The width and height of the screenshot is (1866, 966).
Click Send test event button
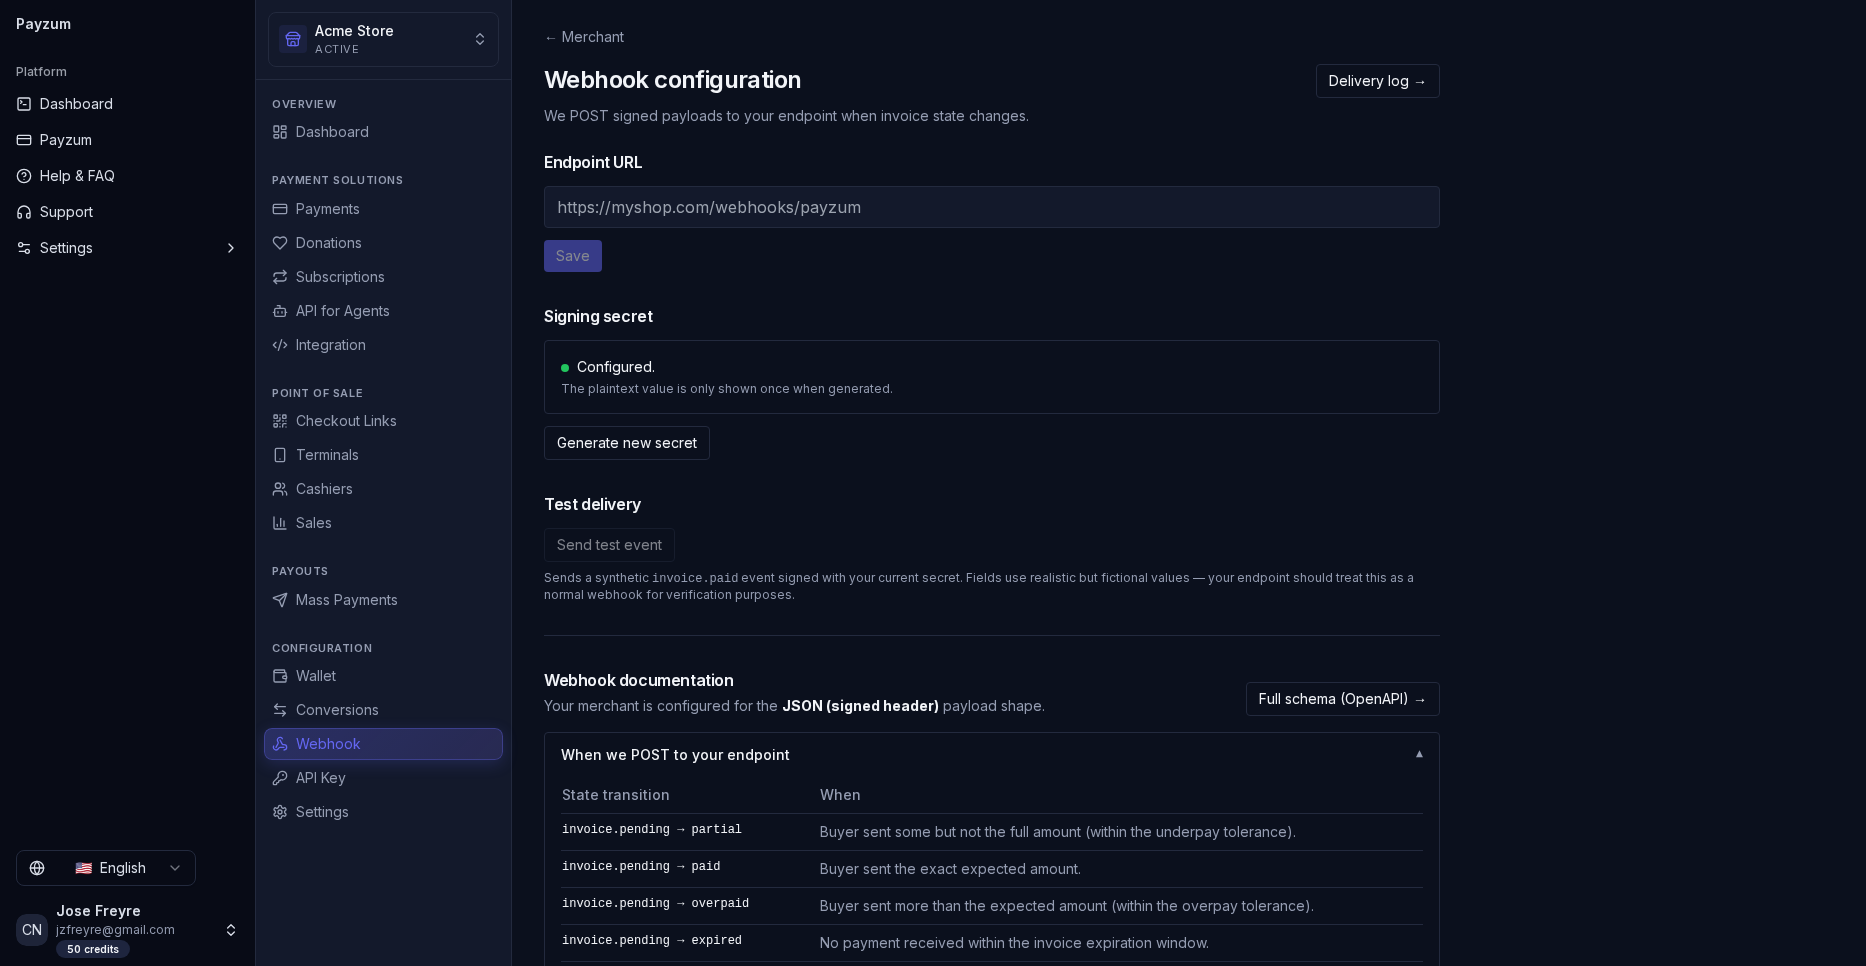click(x=609, y=545)
